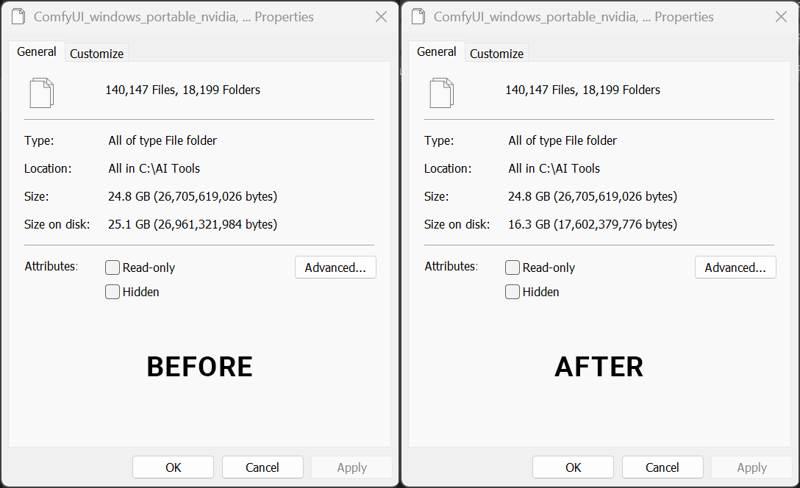Click OK in the AFTER dialog

(573, 467)
